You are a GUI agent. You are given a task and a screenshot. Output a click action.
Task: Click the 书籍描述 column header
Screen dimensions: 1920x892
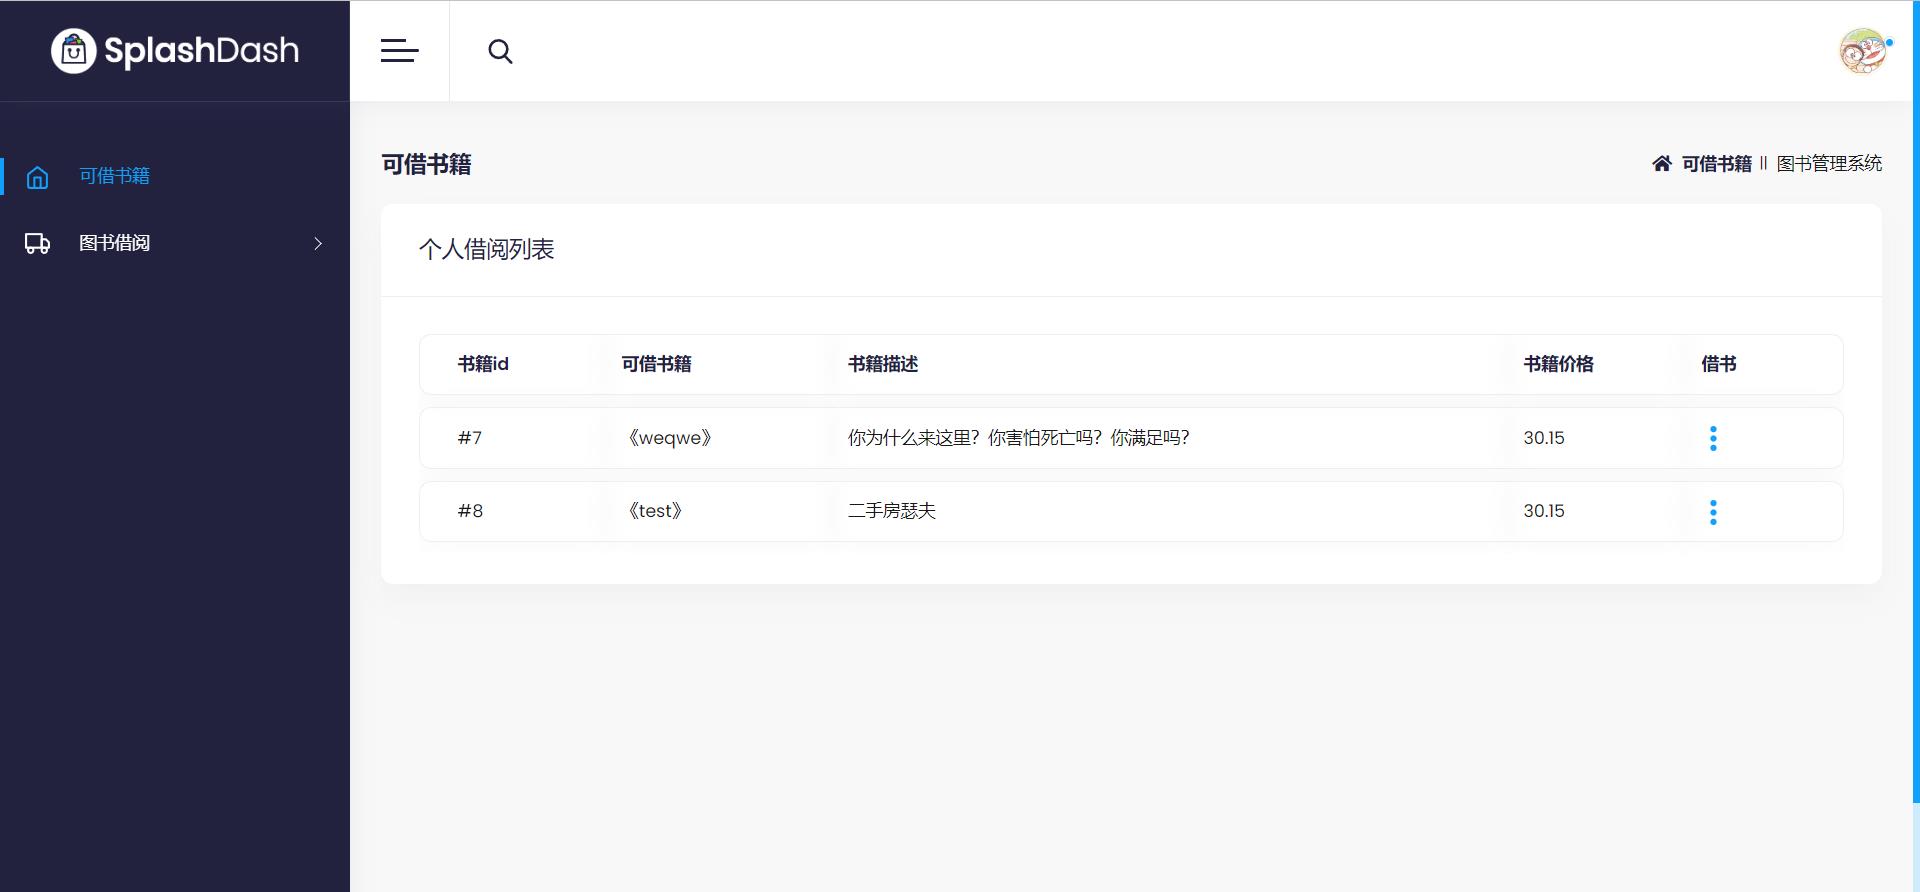pyautogui.click(x=883, y=364)
